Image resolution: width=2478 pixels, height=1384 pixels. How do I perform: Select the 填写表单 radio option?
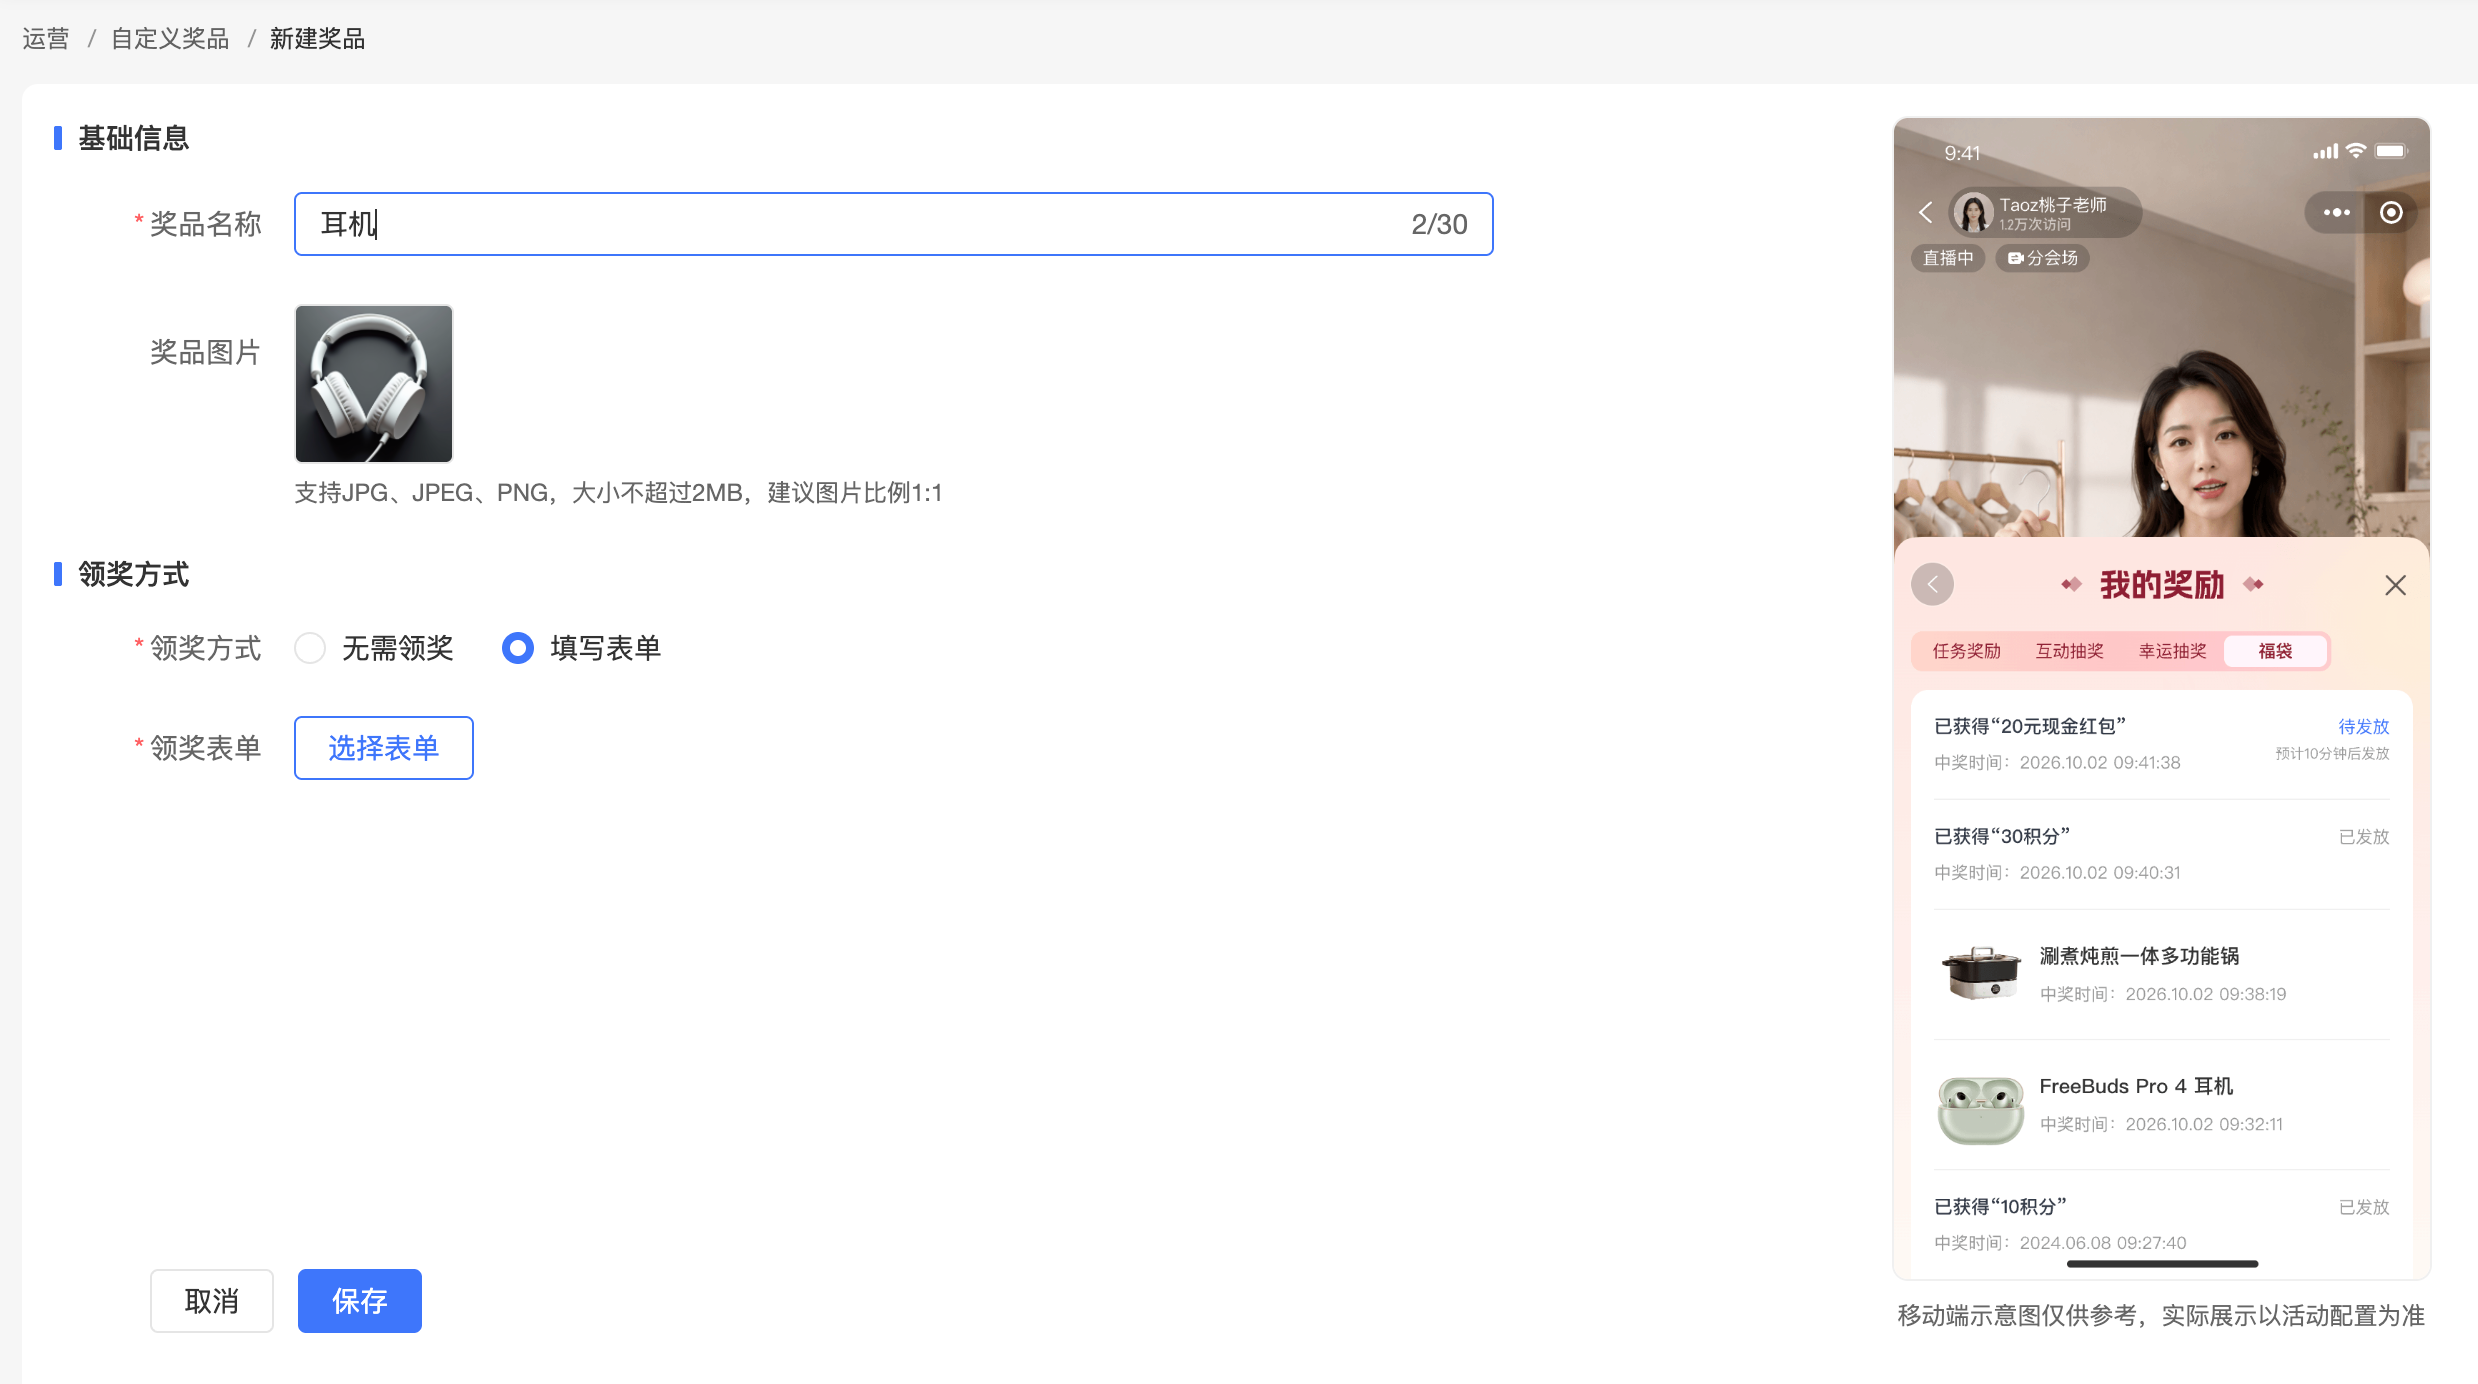(518, 648)
